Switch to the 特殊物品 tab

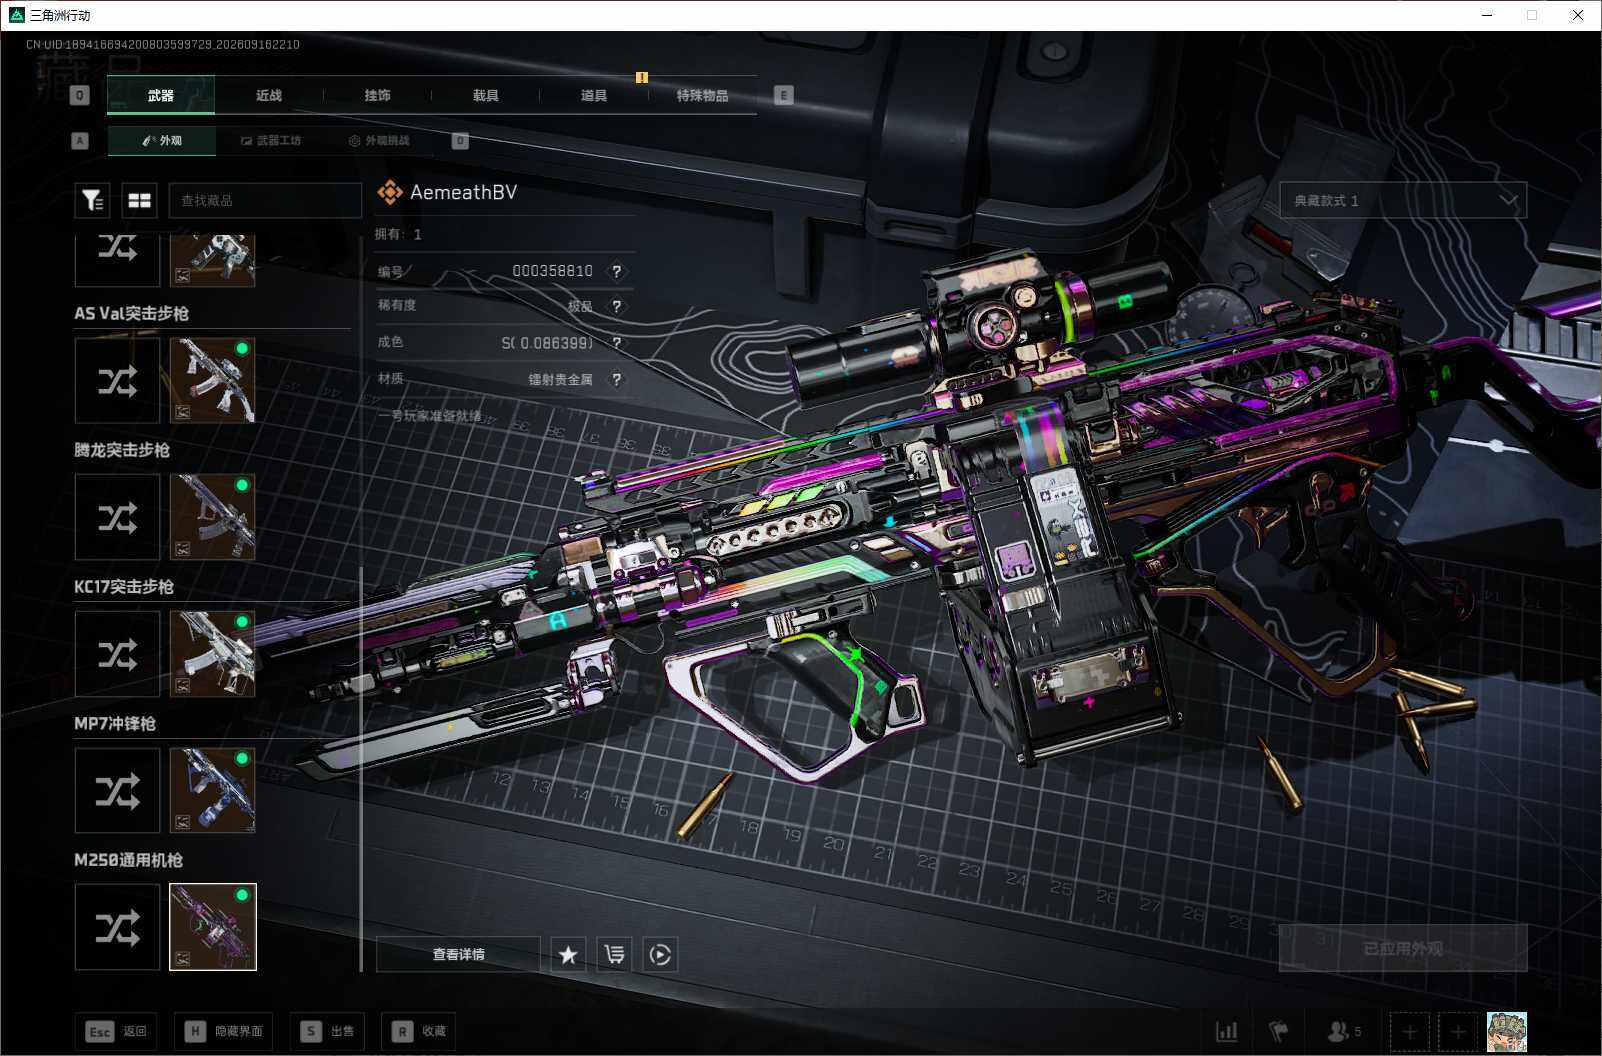coord(702,96)
